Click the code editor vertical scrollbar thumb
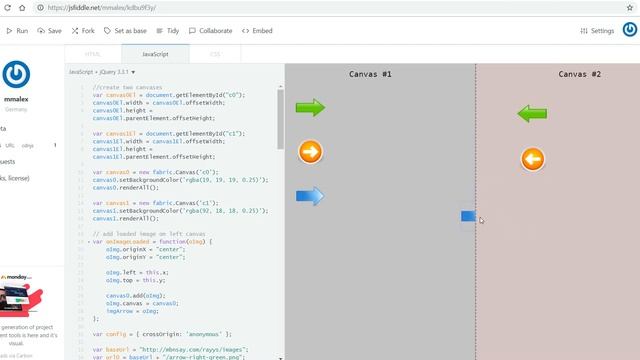The width and height of the screenshot is (640, 360). point(280,119)
